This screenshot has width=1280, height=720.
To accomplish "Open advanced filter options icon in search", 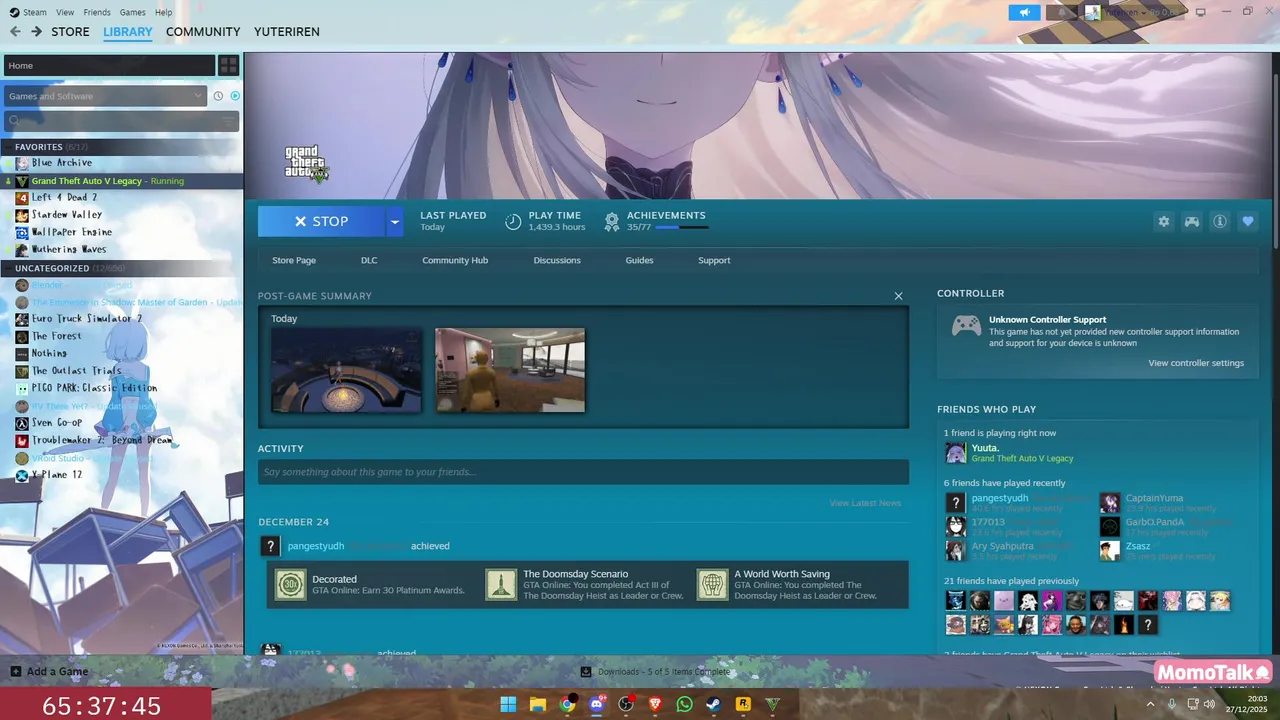I will coord(229,121).
